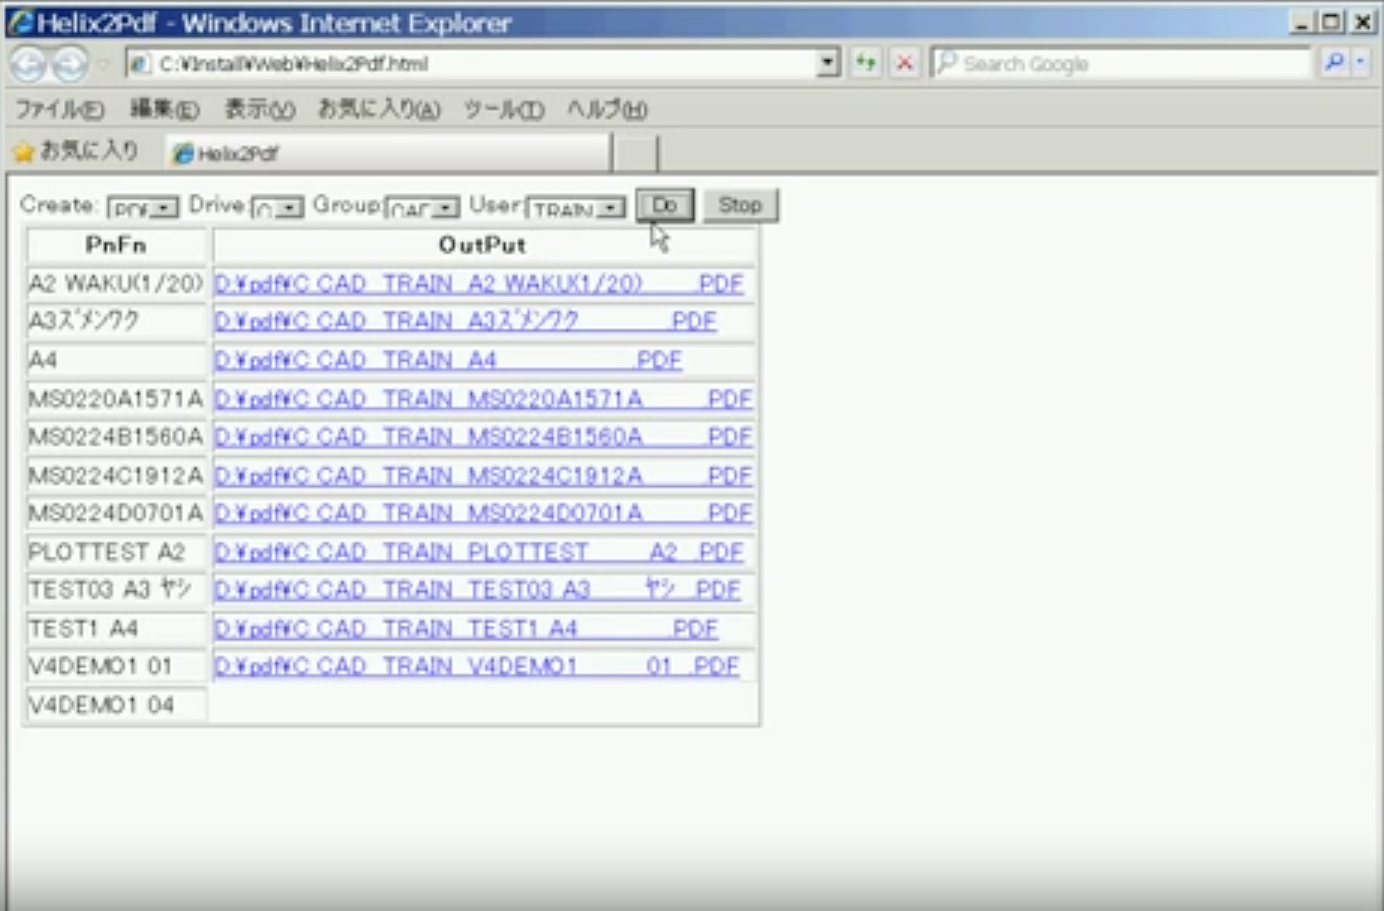Click the Stop button
1384x911 pixels.
click(x=740, y=205)
